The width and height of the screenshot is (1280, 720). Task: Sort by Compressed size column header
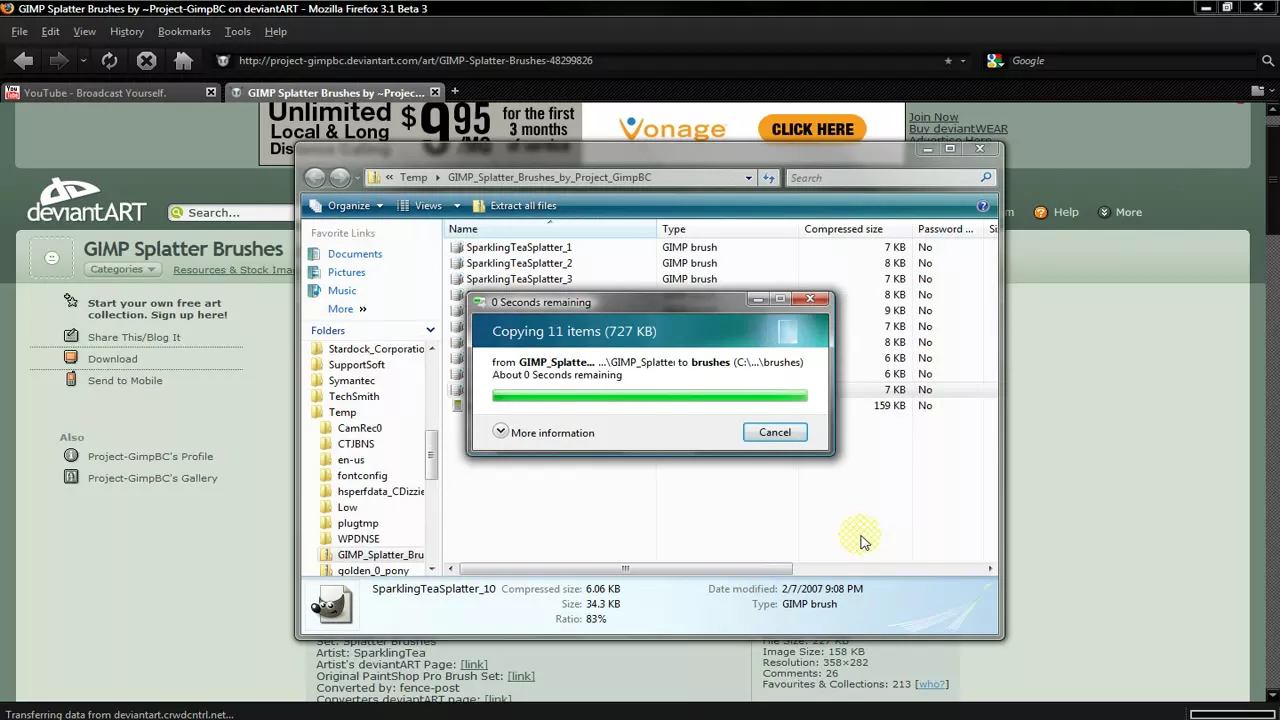856,229
